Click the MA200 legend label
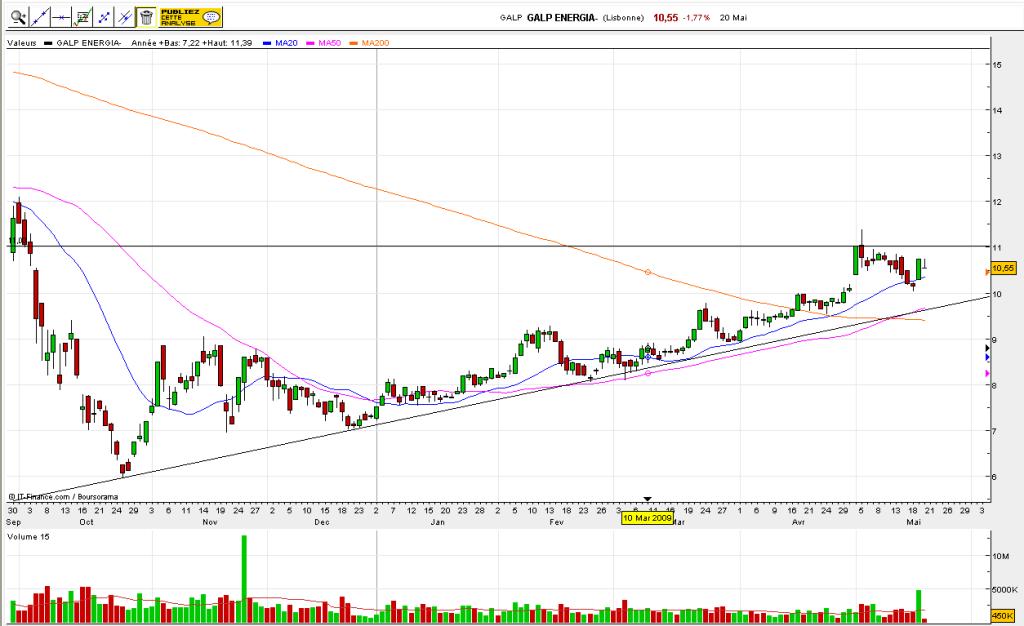The height and width of the screenshot is (626, 1024). tap(375, 43)
